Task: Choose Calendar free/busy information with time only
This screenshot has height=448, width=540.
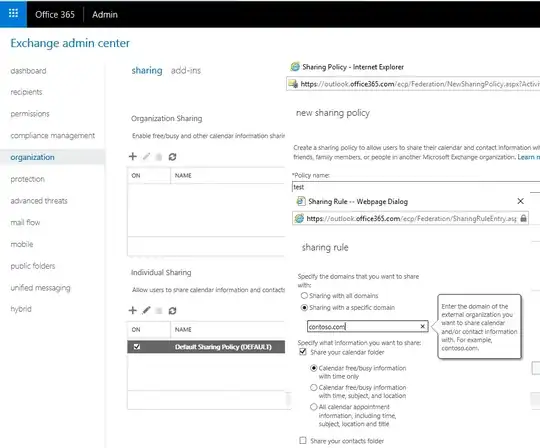Action: (x=313, y=368)
